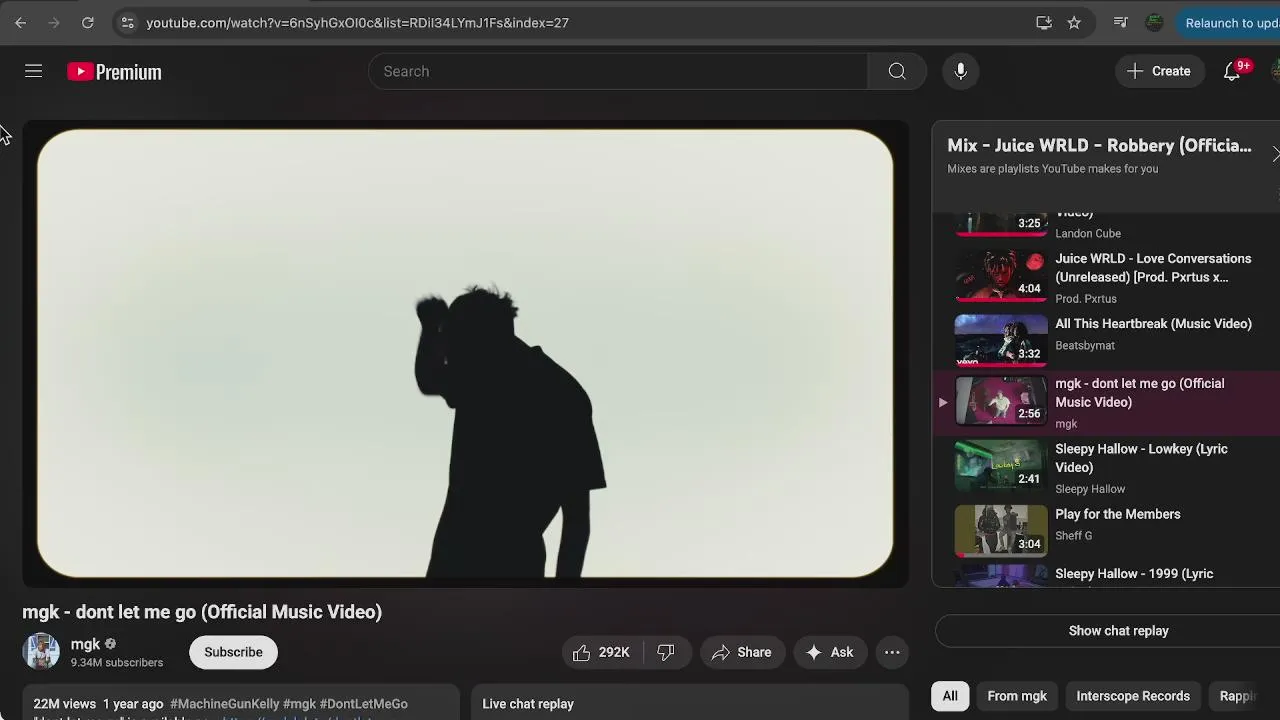Reload the page
The image size is (1280, 720).
point(88,22)
